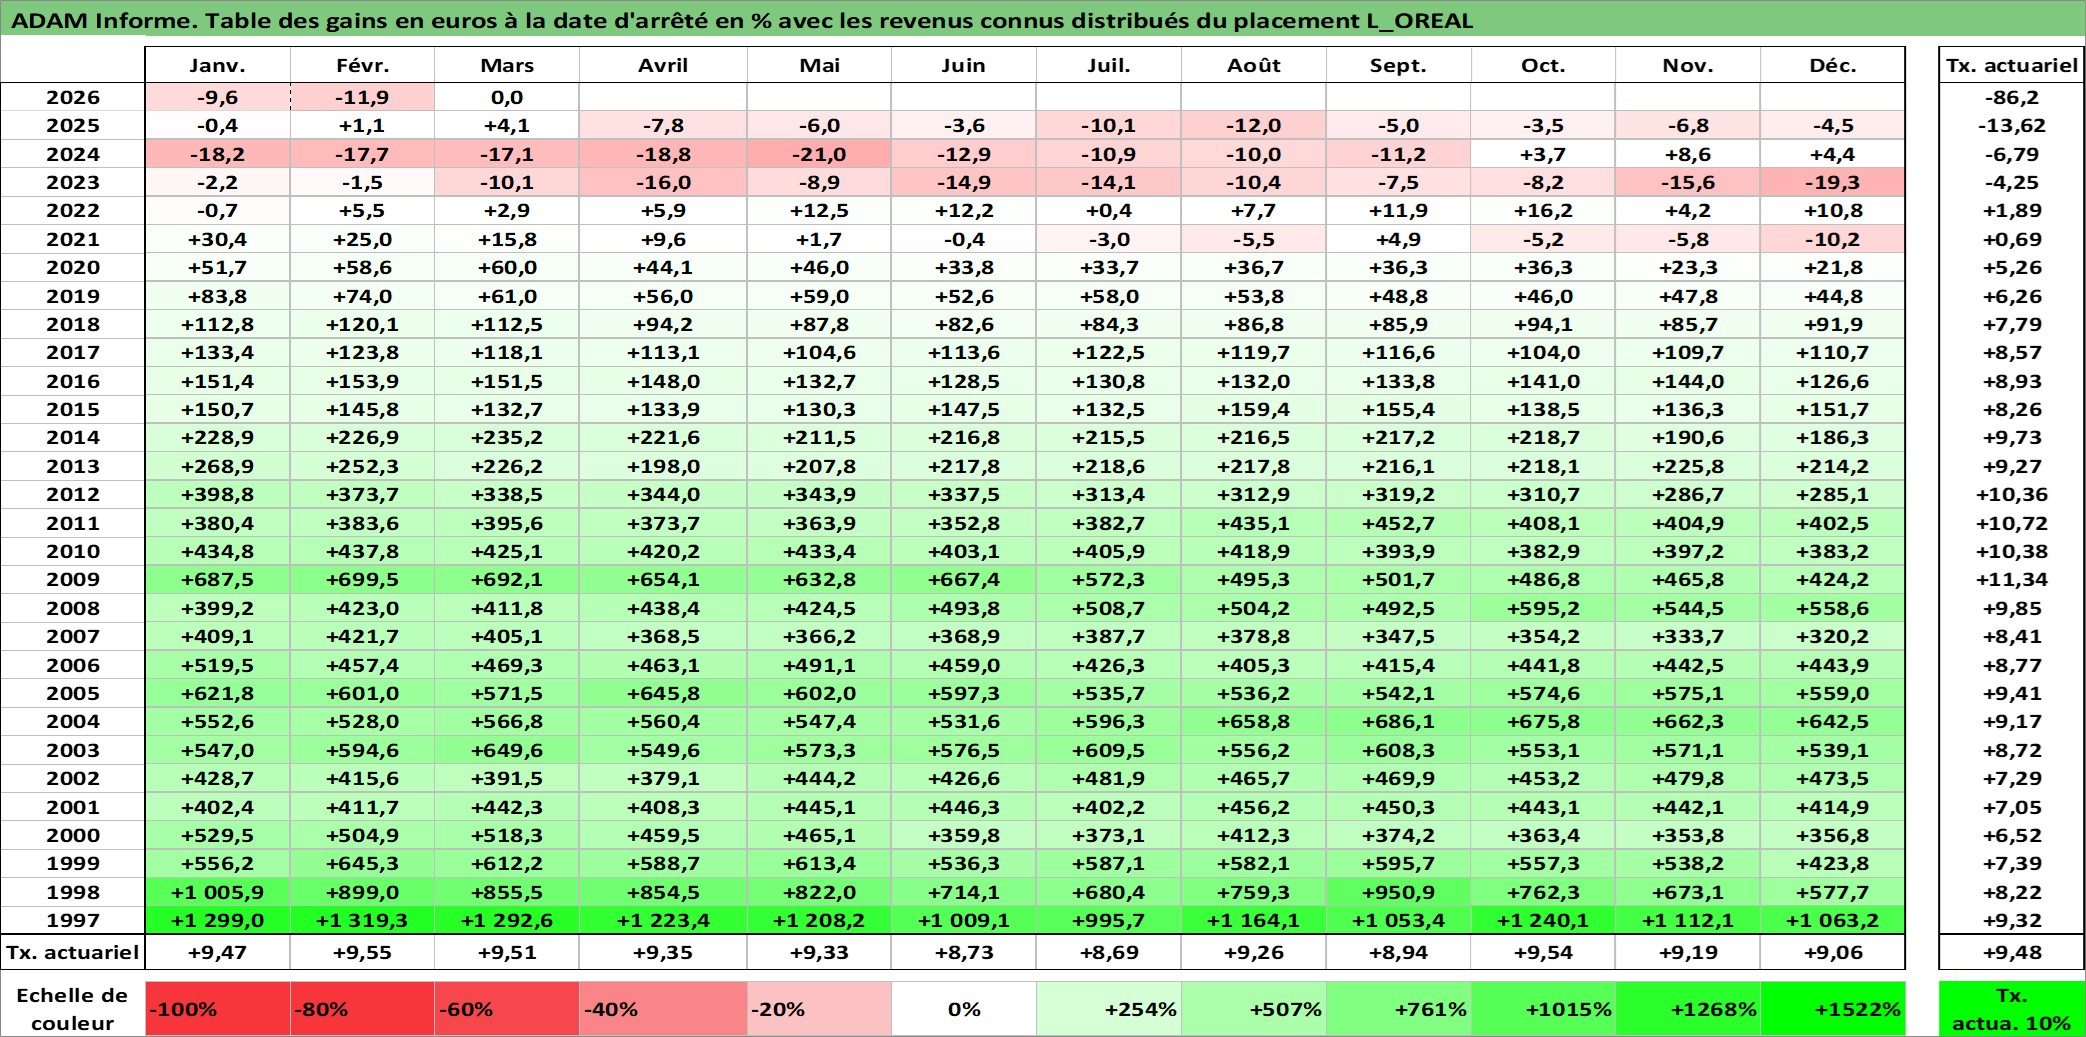Click the +60,0 cell for March 2020
This screenshot has height=1037, width=2086.
(x=507, y=267)
